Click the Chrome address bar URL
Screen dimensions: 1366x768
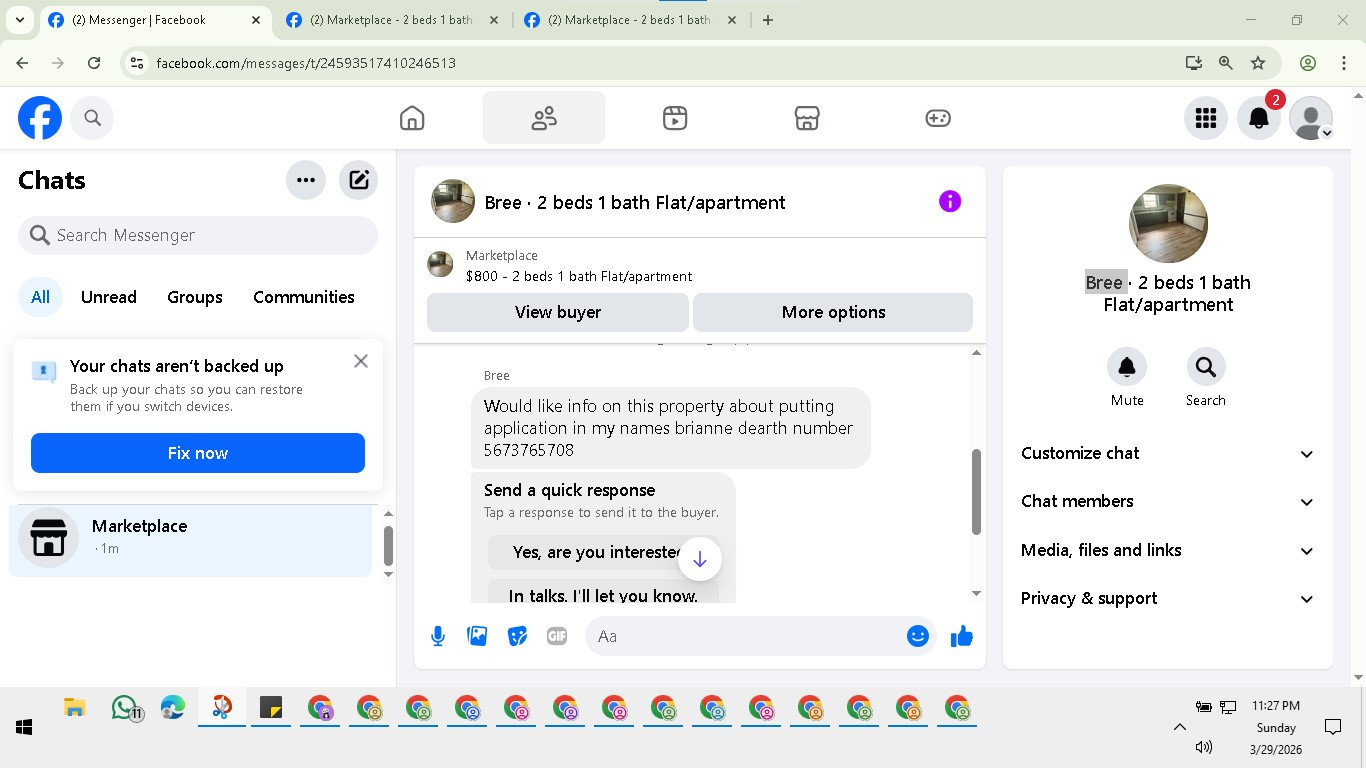point(306,63)
